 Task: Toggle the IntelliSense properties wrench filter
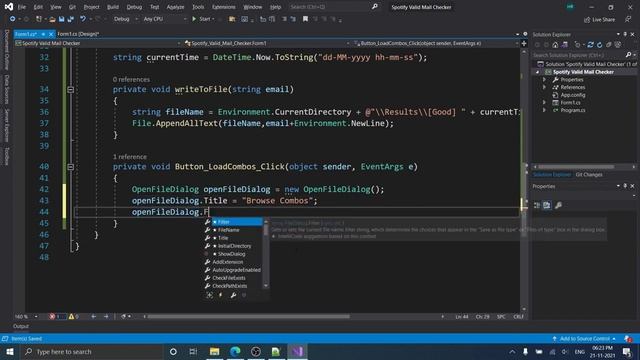(x=233, y=295)
